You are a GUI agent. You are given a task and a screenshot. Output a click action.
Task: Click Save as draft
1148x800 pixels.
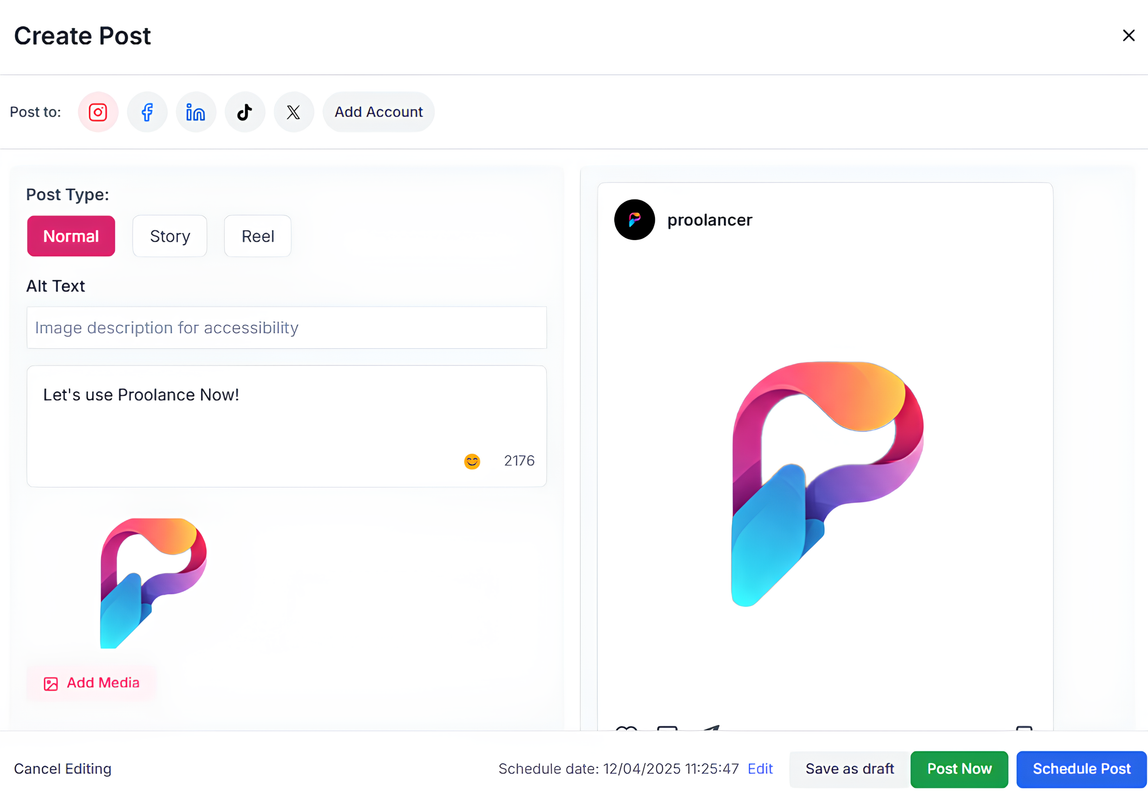tap(849, 769)
